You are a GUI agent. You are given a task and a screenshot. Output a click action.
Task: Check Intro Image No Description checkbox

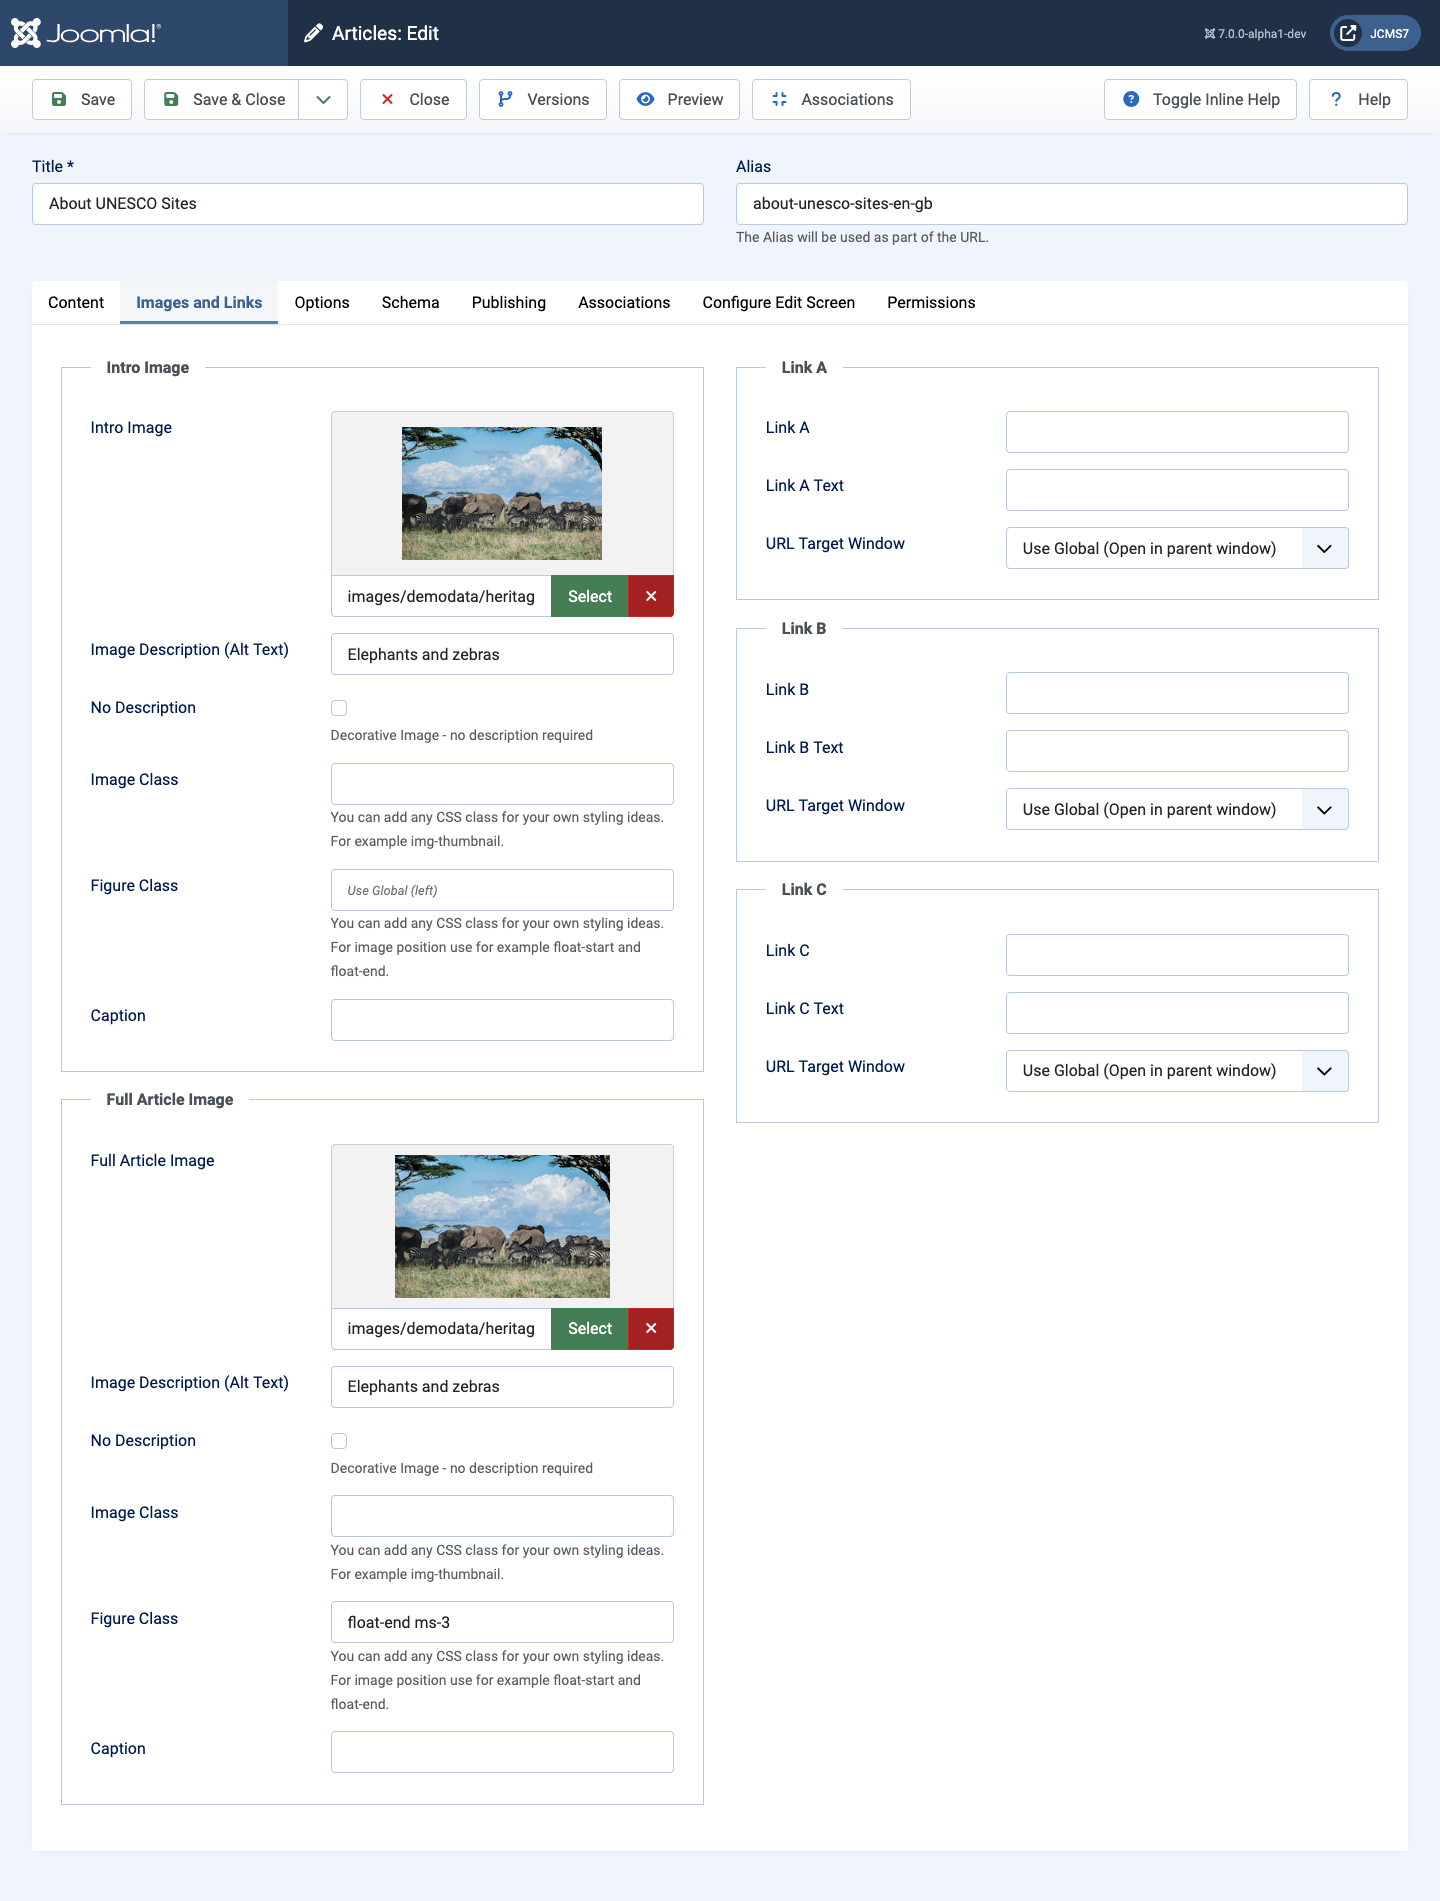339,708
